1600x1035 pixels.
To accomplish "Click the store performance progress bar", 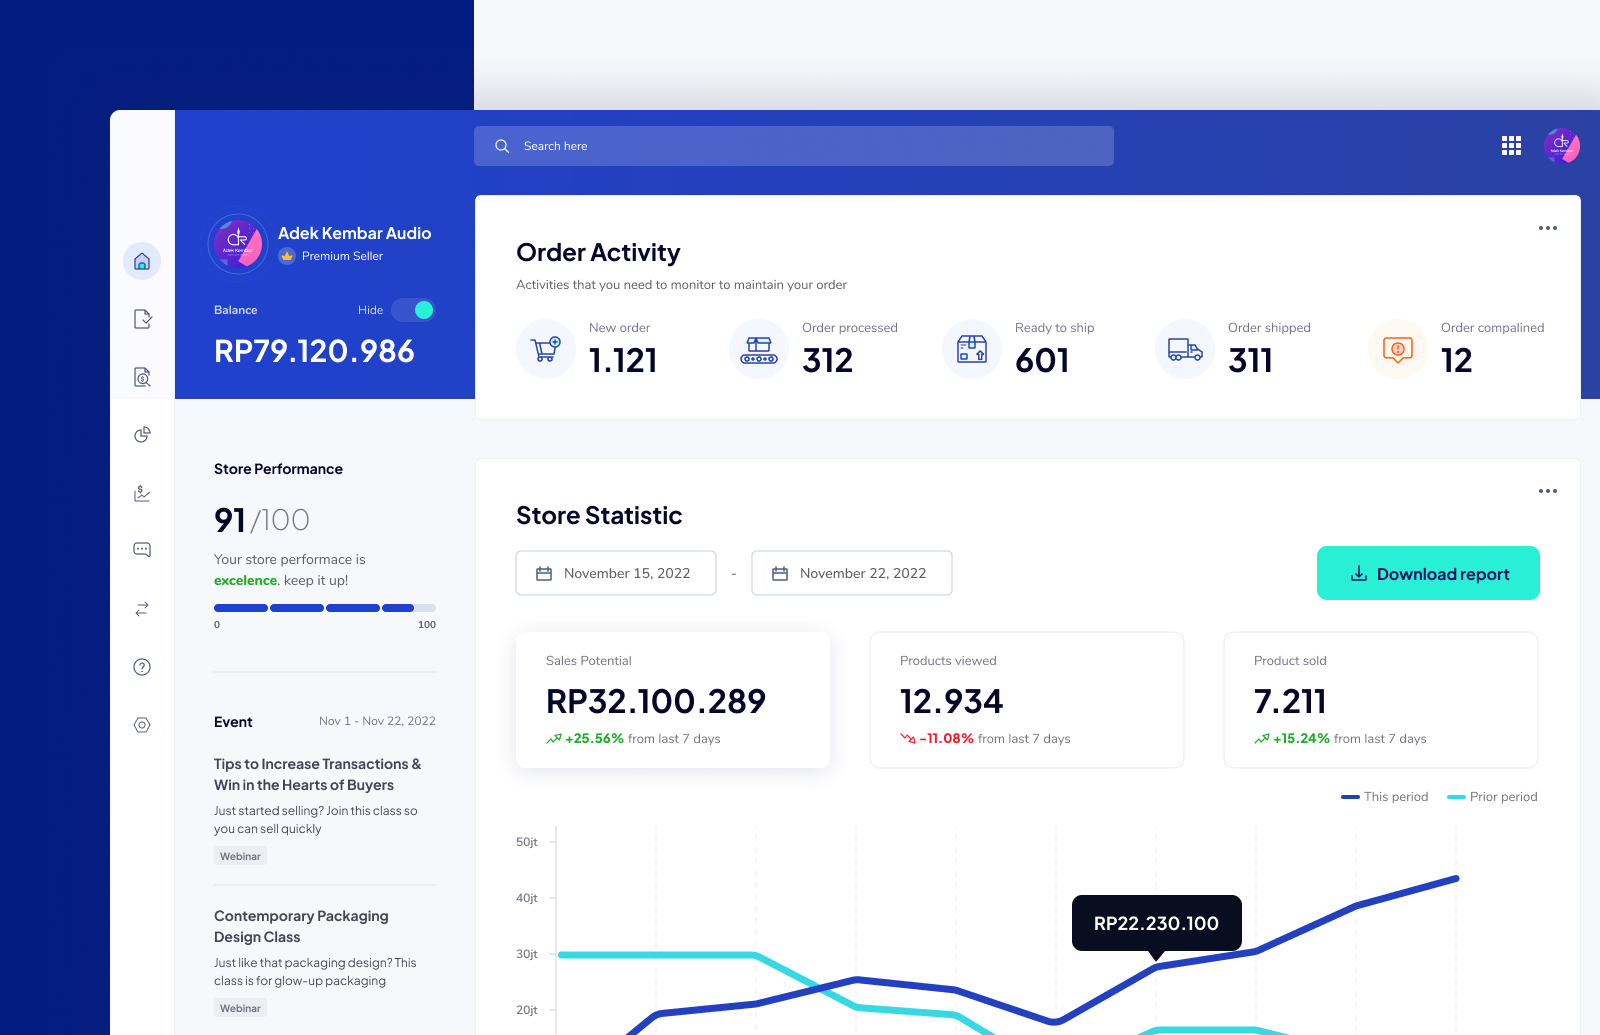I will (x=324, y=607).
